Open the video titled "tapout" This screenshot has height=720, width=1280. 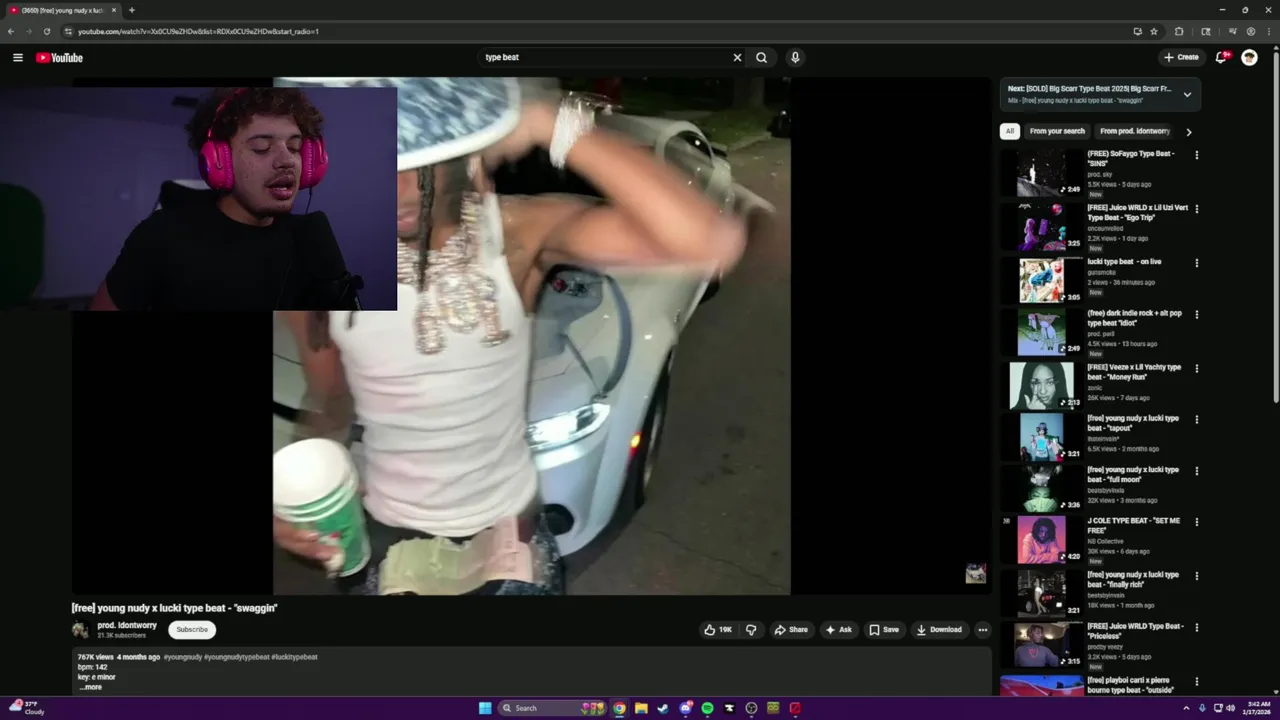1133,423
